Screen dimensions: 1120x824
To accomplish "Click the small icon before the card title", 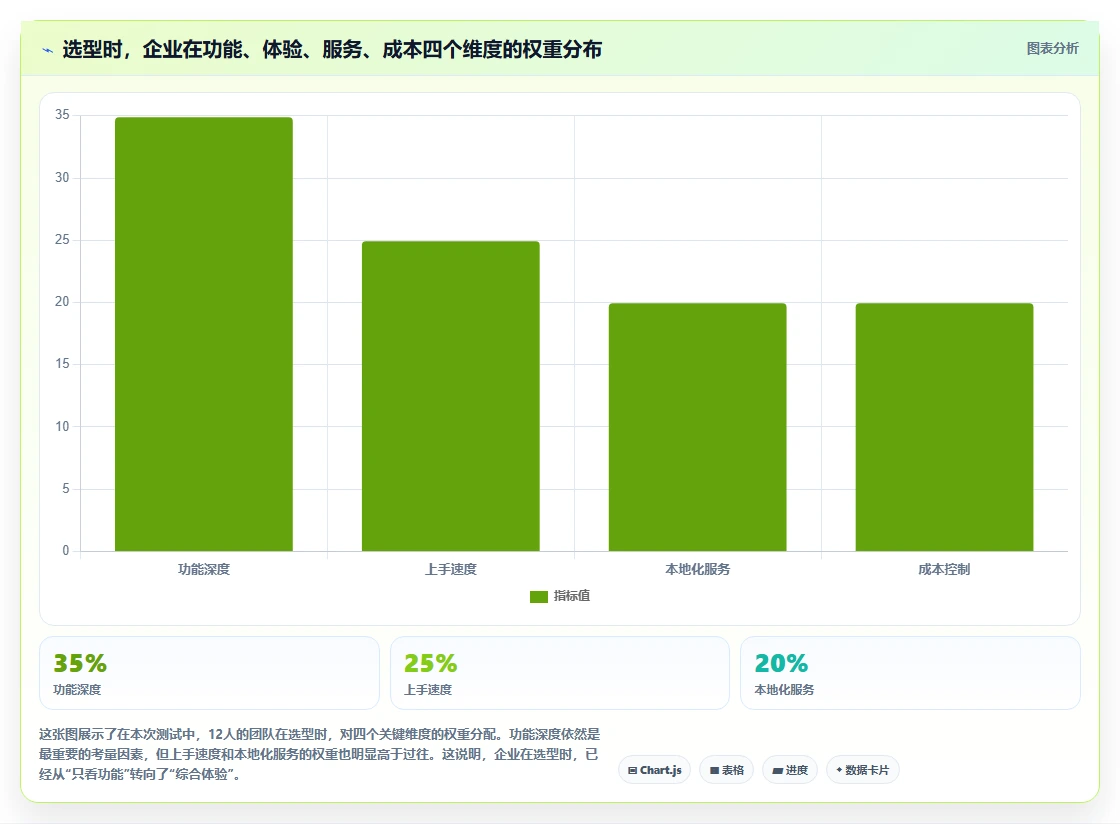I will pos(48,50).
